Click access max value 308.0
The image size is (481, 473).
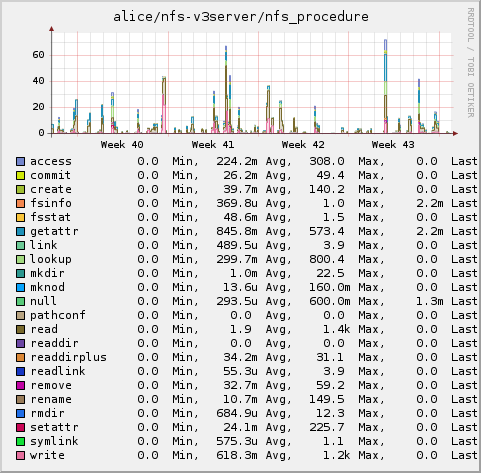[x=327, y=162]
